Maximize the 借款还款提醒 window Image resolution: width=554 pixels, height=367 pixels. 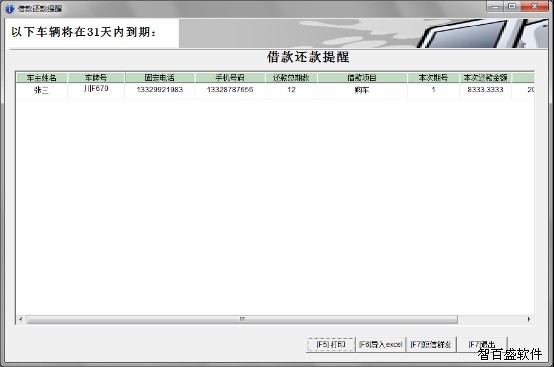[512, 6]
